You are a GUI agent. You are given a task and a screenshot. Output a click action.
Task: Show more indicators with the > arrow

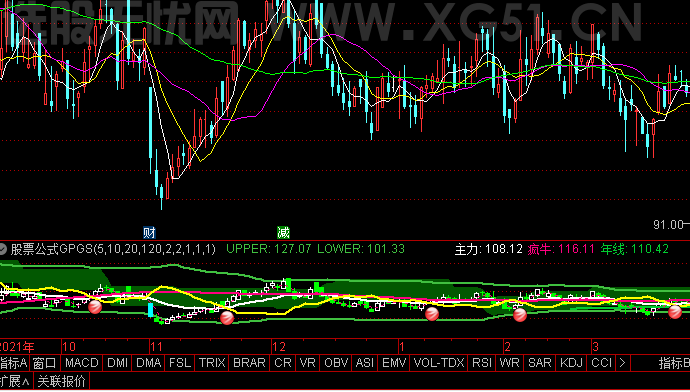pyautogui.click(x=622, y=363)
